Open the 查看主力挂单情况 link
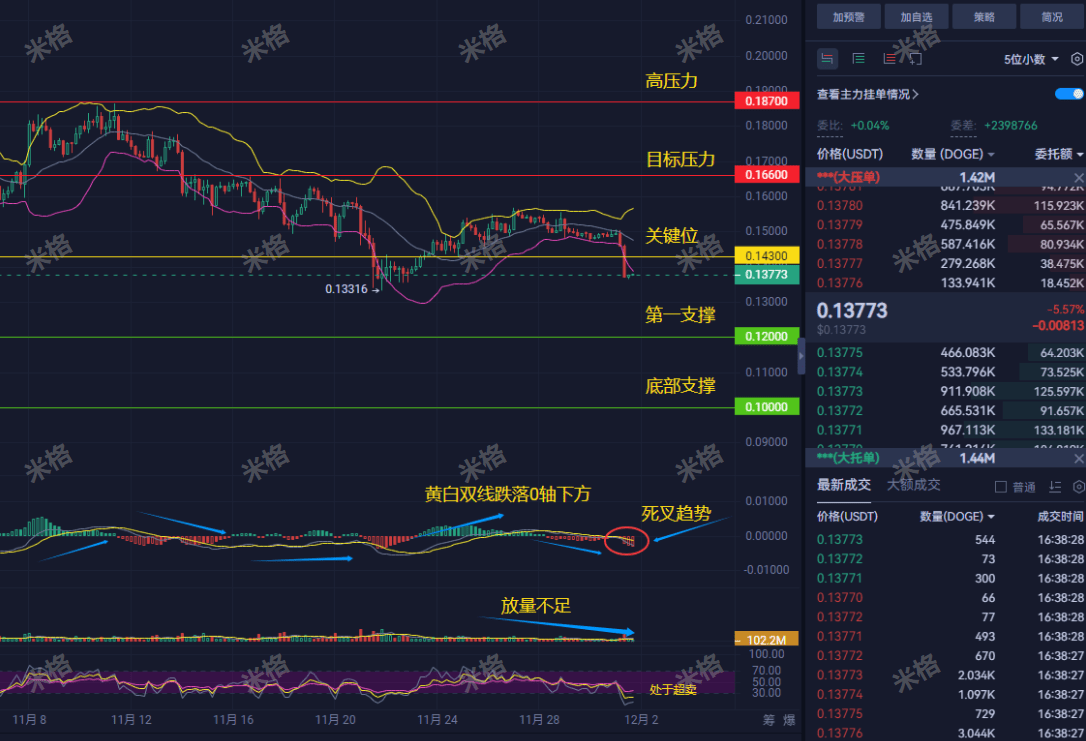Screen dimensions: 1086x741 point(868,94)
